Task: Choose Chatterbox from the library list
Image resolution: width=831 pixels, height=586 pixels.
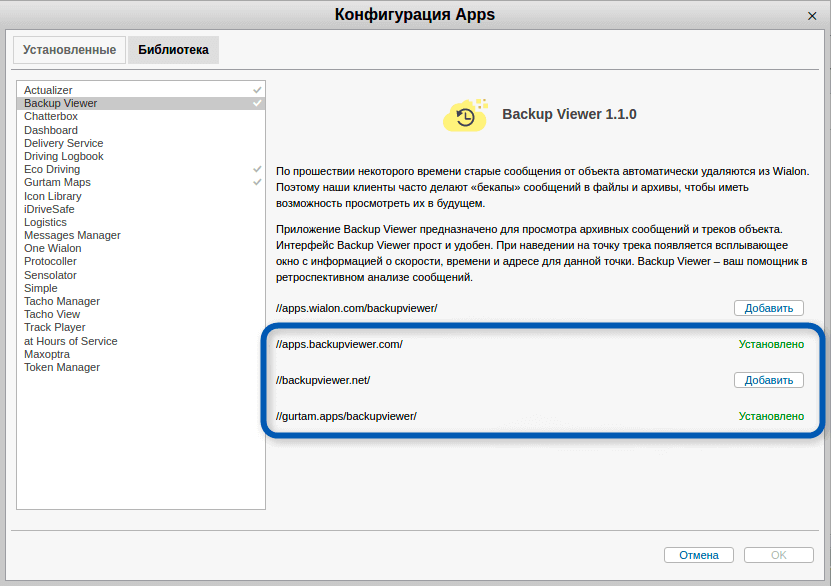Action: tap(141, 117)
